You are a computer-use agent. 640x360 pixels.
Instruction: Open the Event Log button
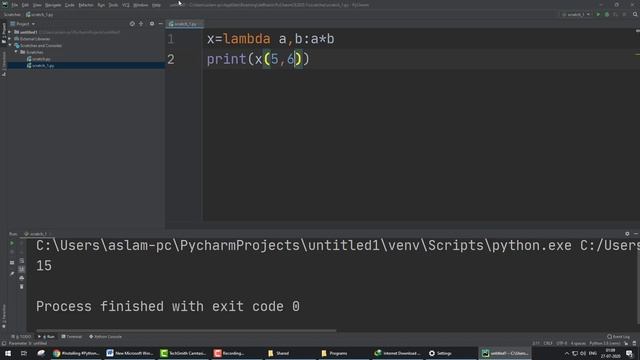618,337
